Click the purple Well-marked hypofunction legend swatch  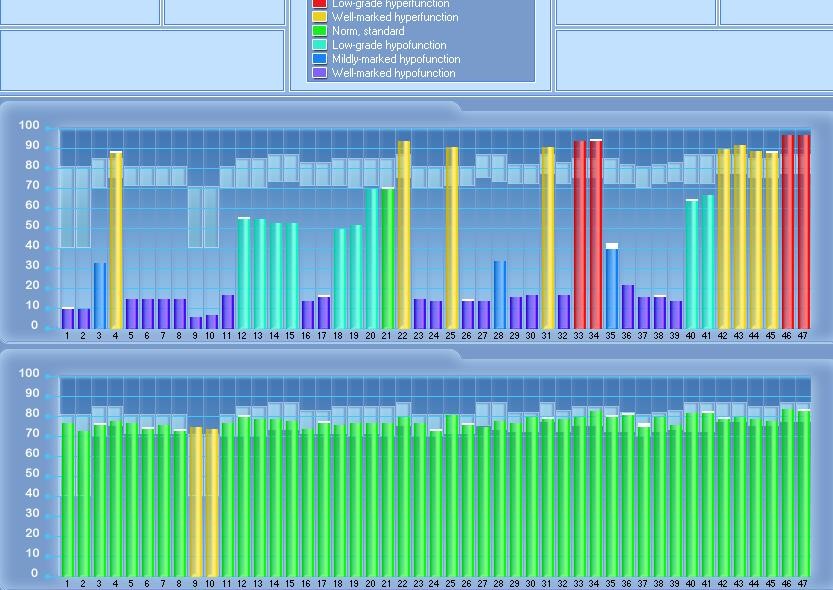pos(320,73)
